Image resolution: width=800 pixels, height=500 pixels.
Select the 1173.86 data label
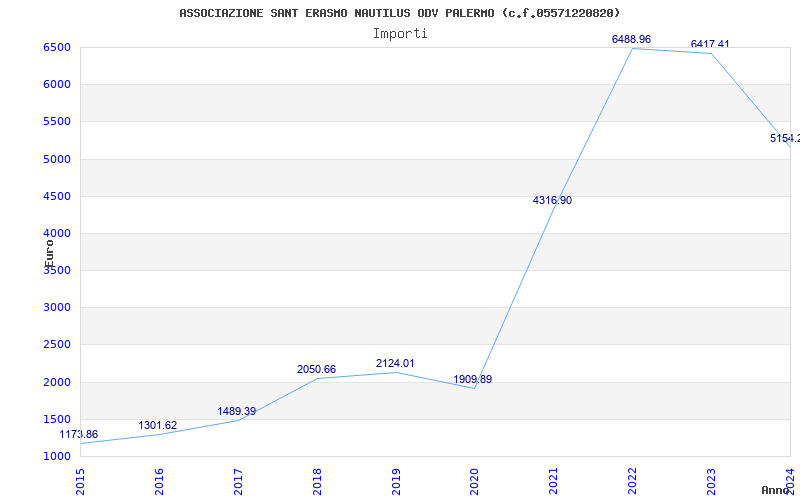pyautogui.click(x=79, y=435)
